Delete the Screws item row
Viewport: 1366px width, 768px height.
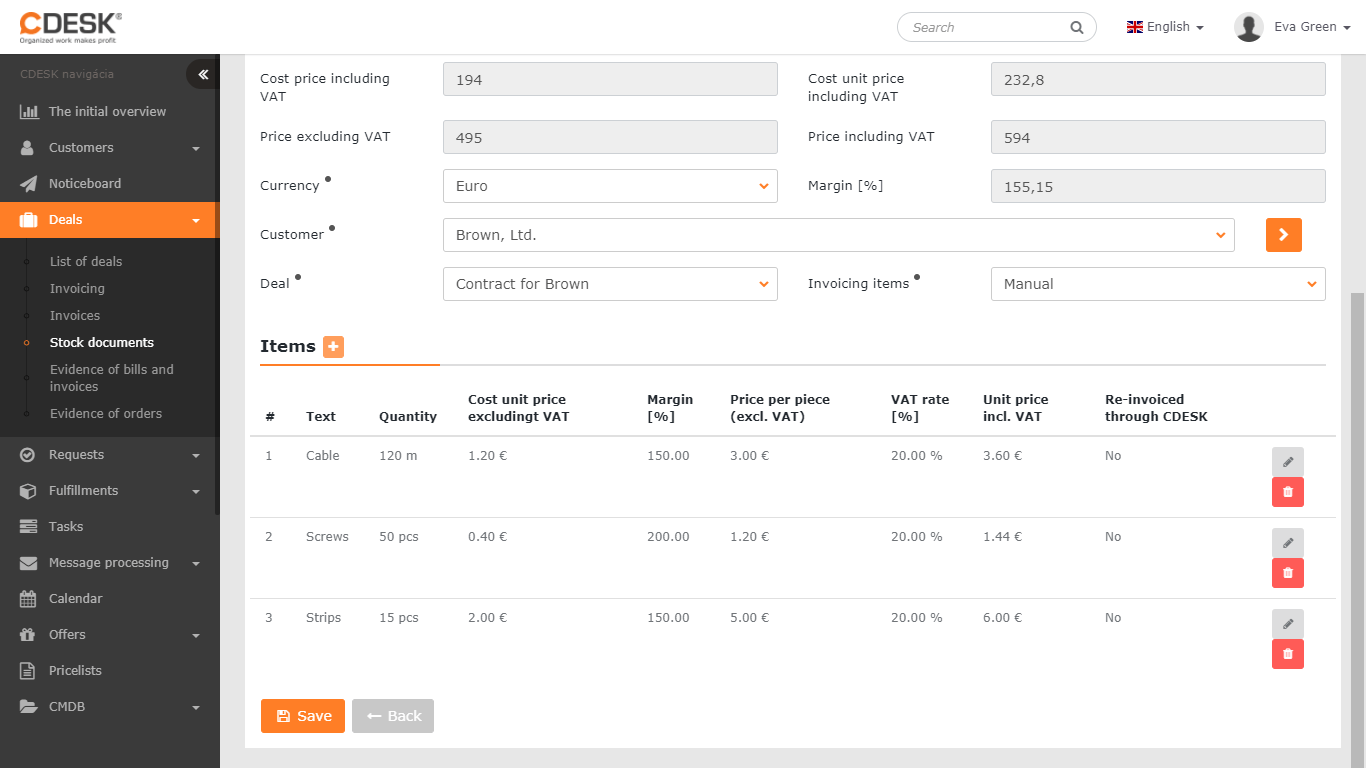(x=1288, y=573)
